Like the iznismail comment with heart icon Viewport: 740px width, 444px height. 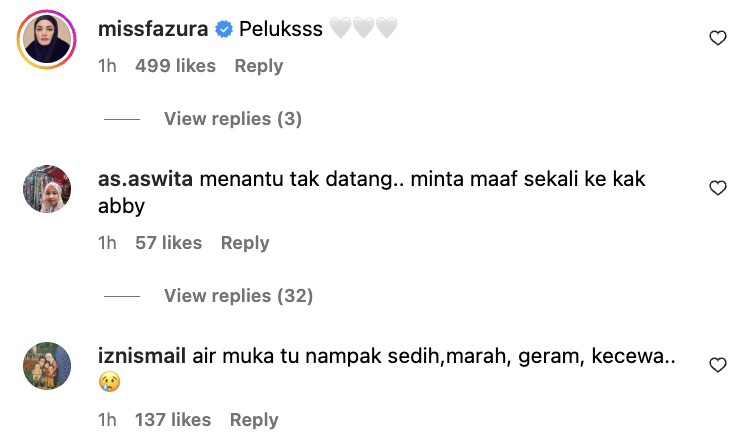(x=716, y=365)
